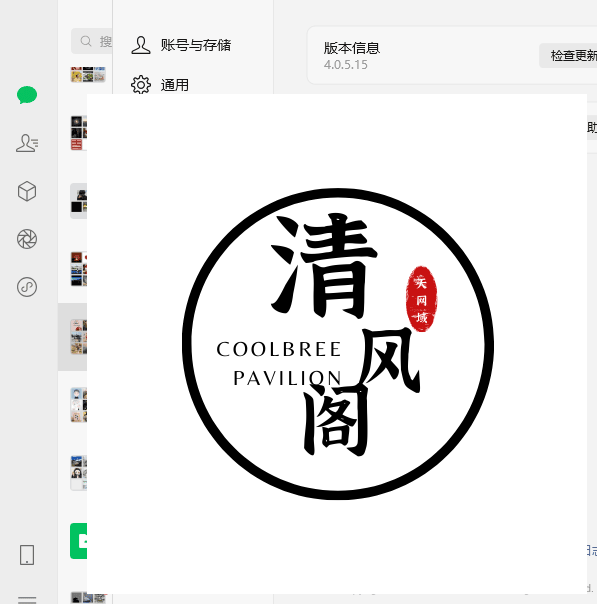Click the 版本信息 label
The height and width of the screenshot is (604, 597).
[352, 48]
